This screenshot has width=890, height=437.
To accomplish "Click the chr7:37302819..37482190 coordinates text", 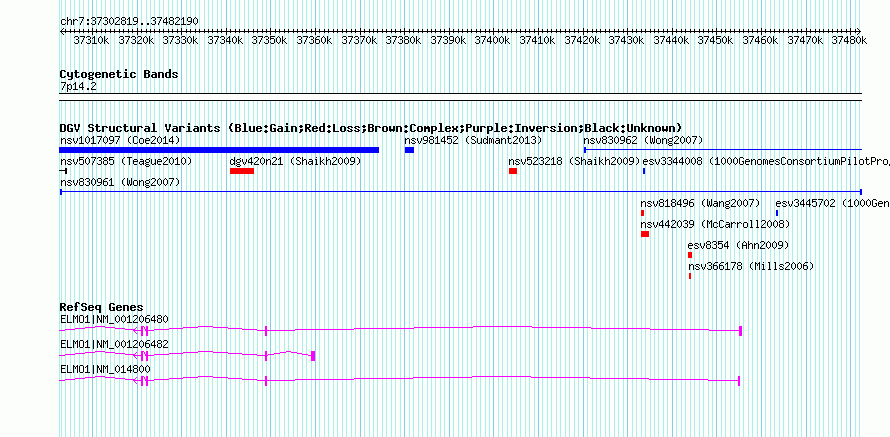I will (129, 22).
